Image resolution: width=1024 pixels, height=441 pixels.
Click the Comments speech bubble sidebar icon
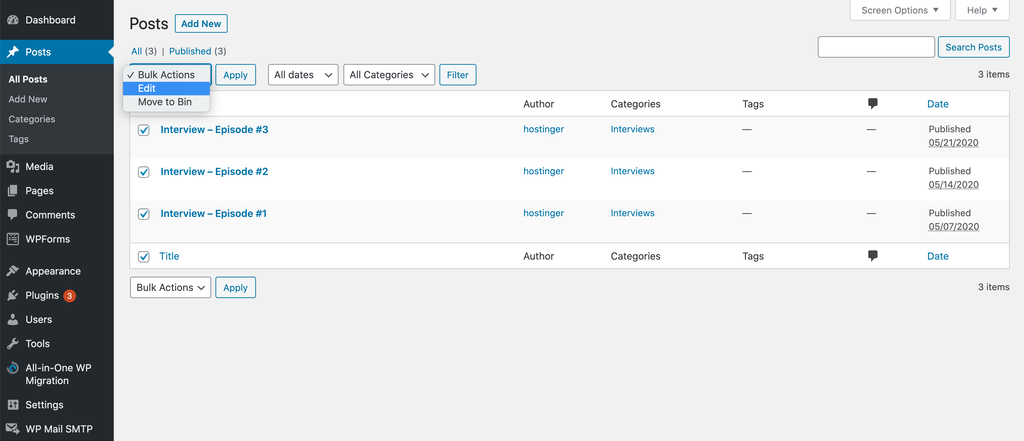pyautogui.click(x=12, y=215)
